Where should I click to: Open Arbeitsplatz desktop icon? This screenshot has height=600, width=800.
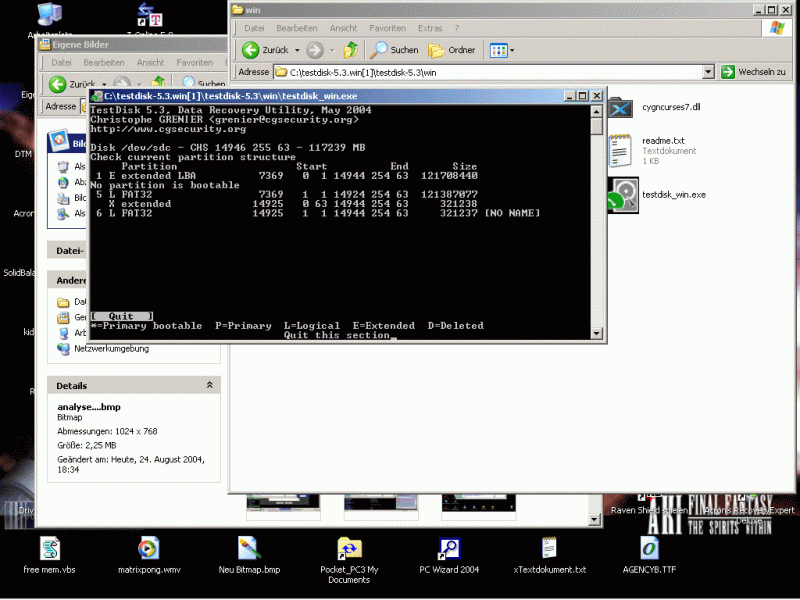point(49,15)
